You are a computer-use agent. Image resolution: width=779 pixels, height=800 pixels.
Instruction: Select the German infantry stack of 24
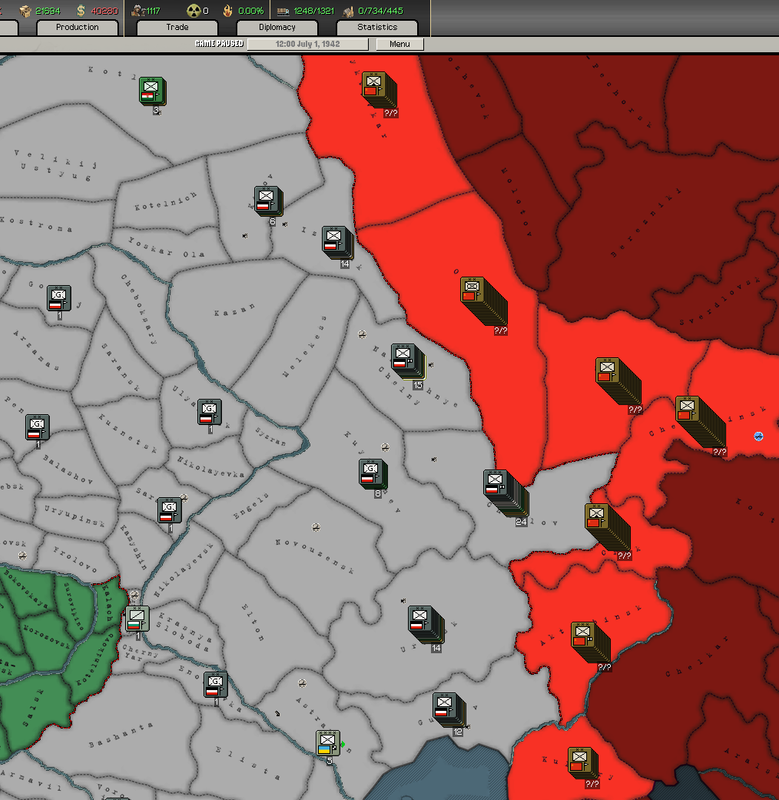point(505,492)
